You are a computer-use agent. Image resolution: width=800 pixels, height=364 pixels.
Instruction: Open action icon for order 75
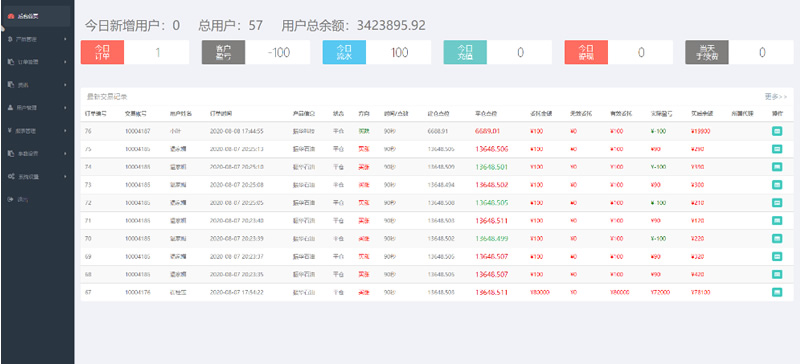777,149
